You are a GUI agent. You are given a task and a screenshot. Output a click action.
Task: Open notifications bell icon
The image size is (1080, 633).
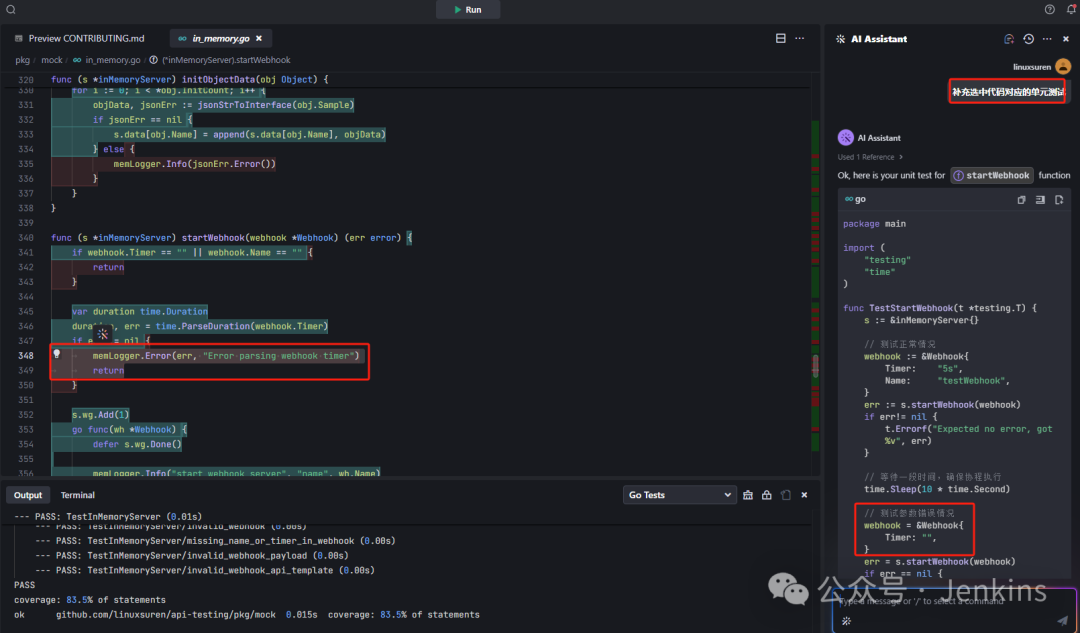[x=1072, y=10]
